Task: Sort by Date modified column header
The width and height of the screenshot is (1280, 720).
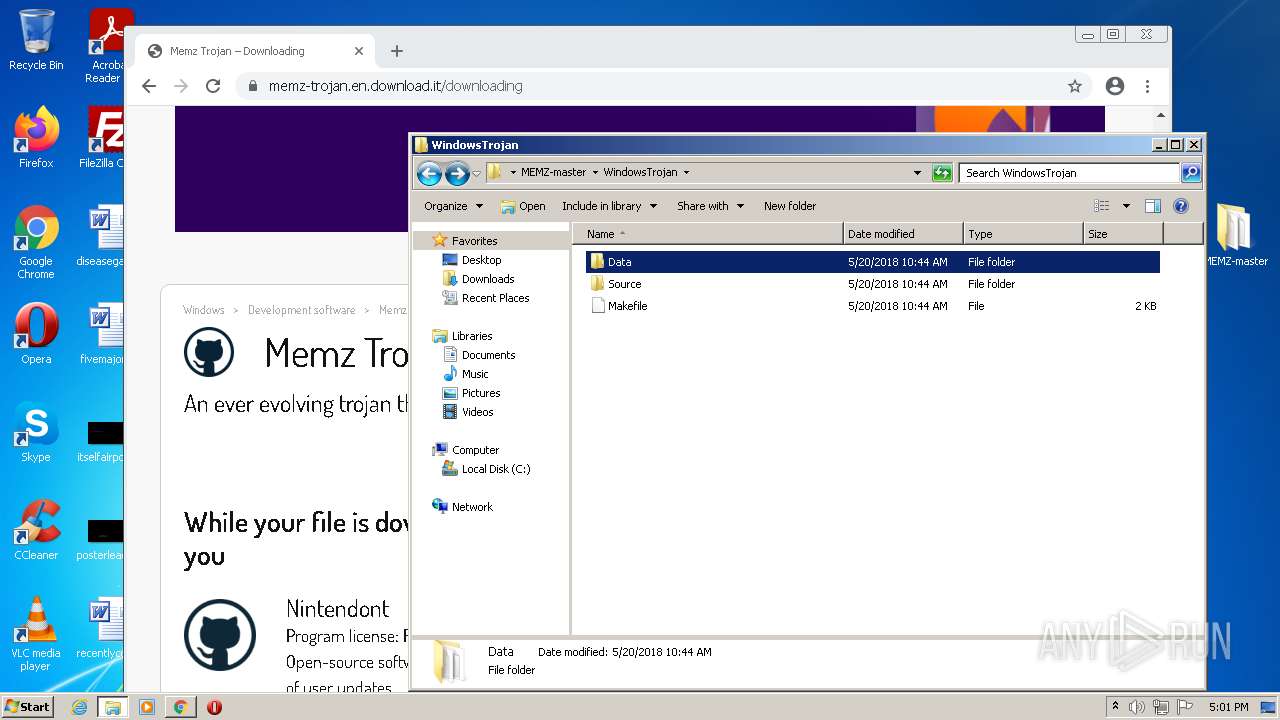Action: coord(903,234)
